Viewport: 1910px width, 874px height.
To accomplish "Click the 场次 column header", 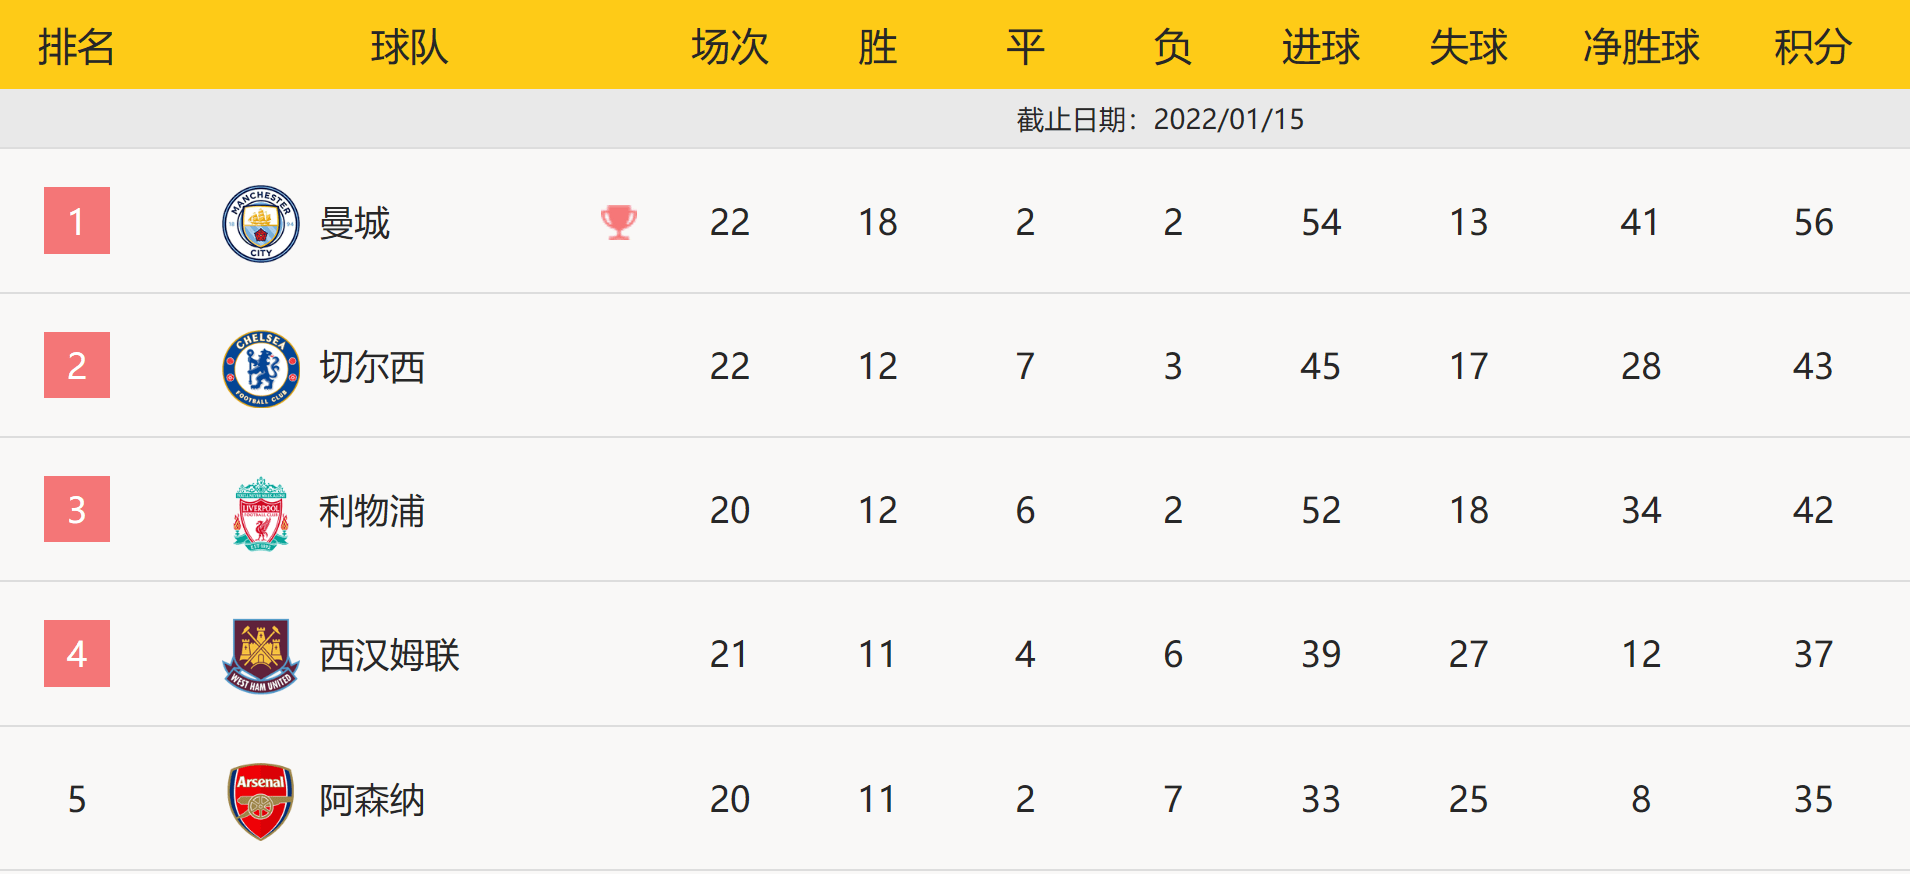I will click(729, 47).
